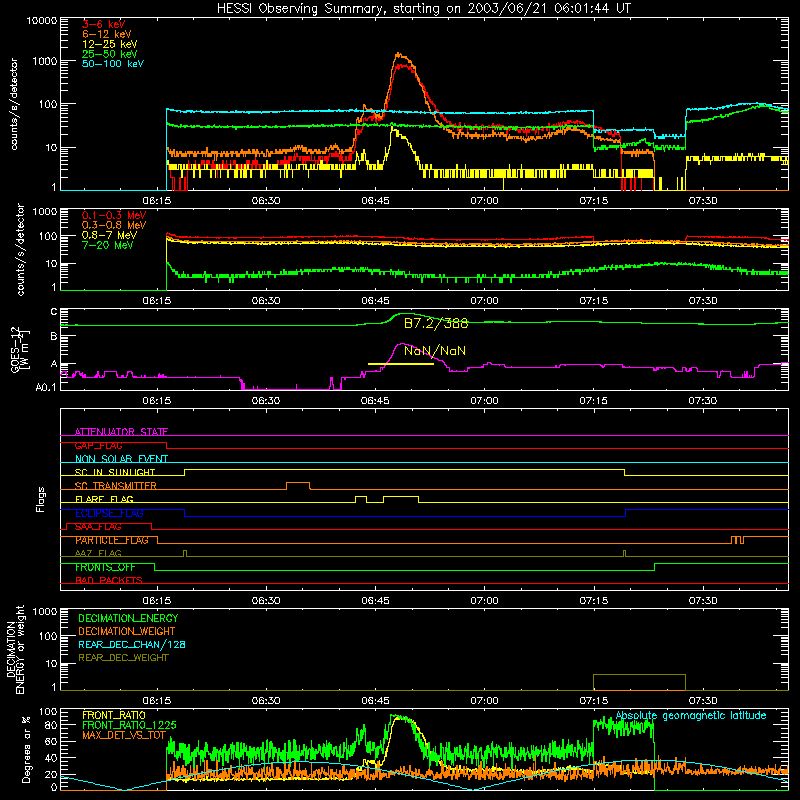
Task: Click the PARTICLE_FLAG pulse near 07:34
Action: [737, 539]
